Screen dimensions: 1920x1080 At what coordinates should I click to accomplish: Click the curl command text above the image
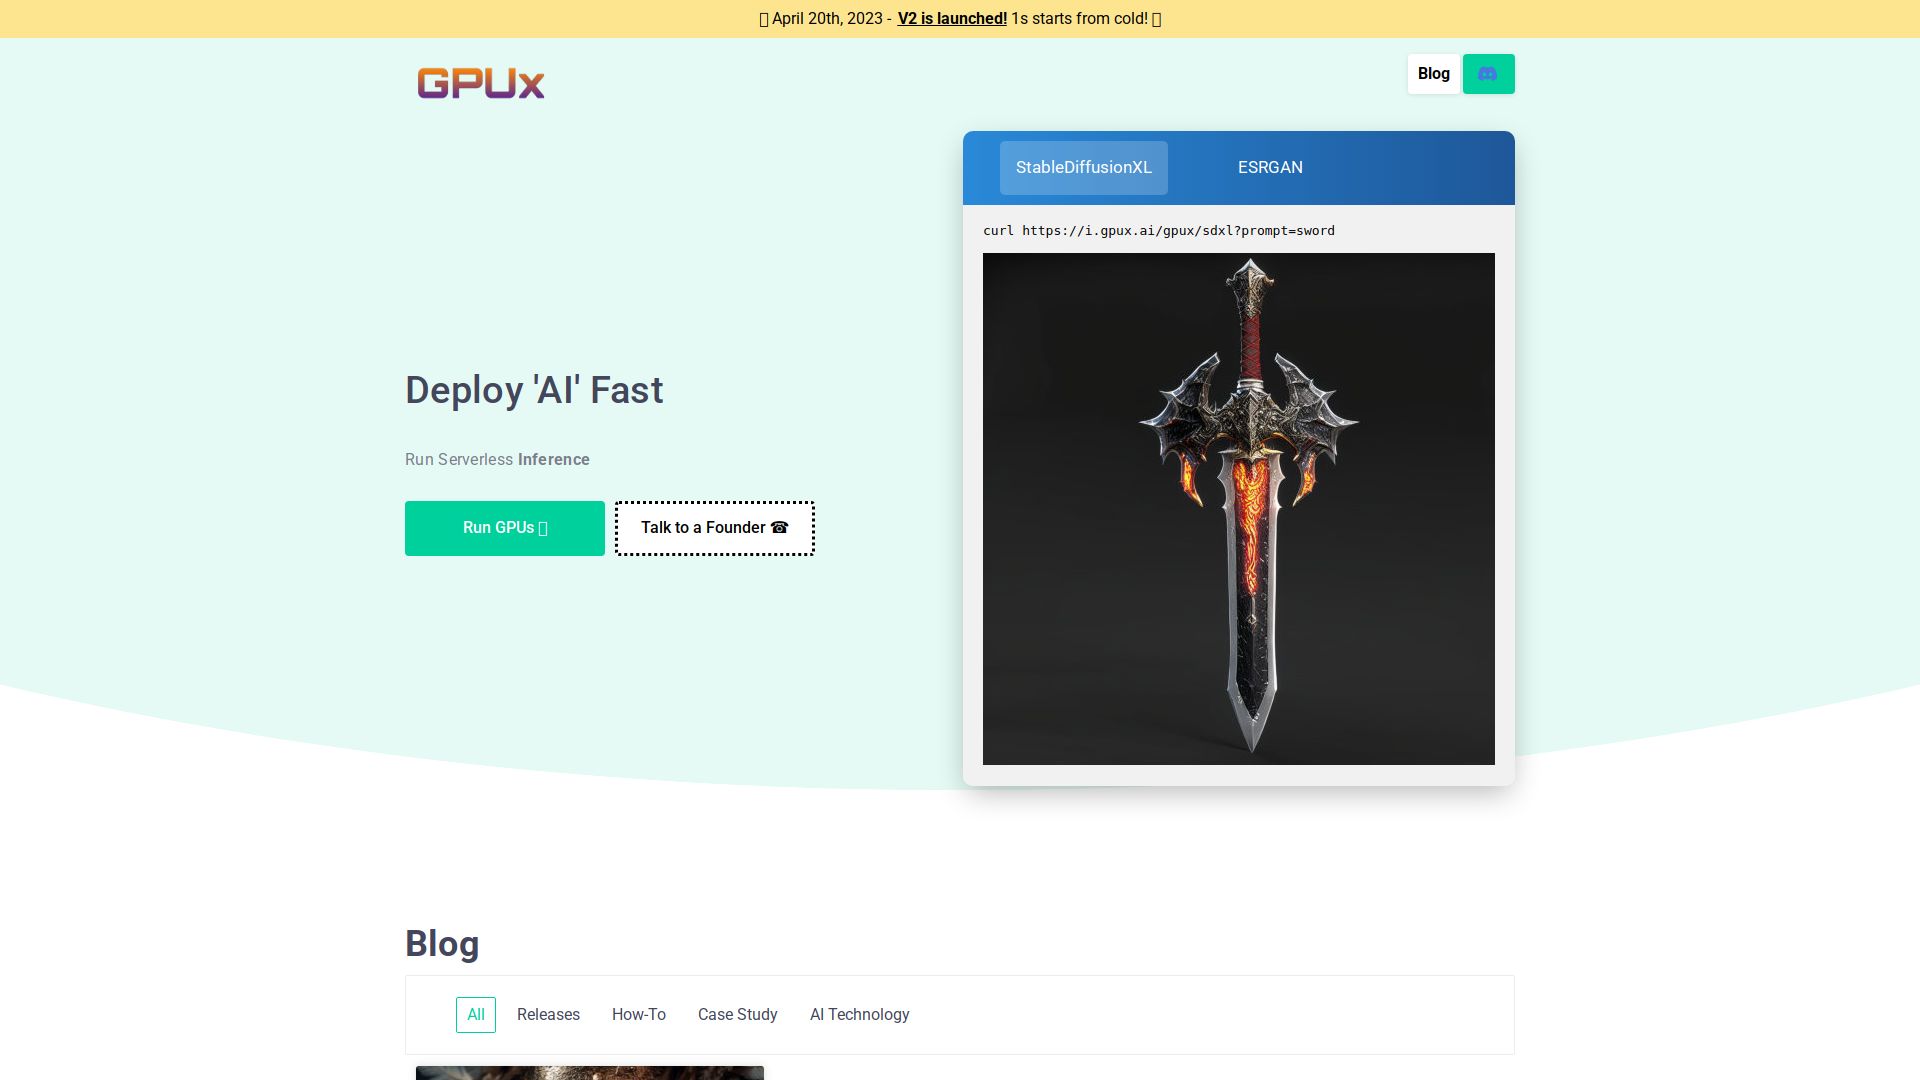[x=1158, y=230]
